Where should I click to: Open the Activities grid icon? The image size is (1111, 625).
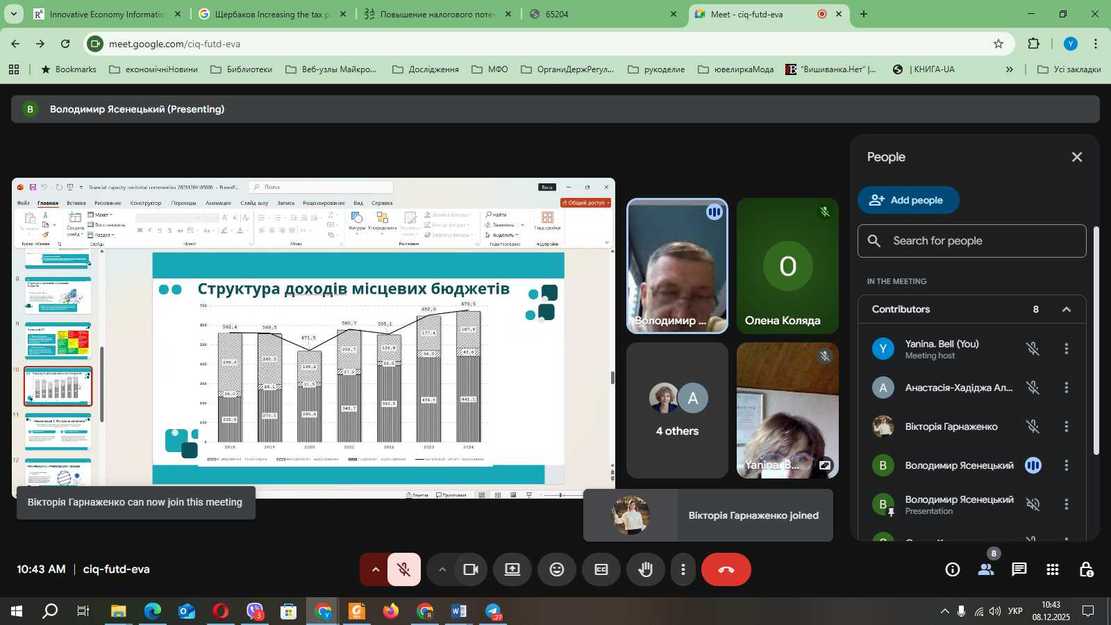[1052, 570]
